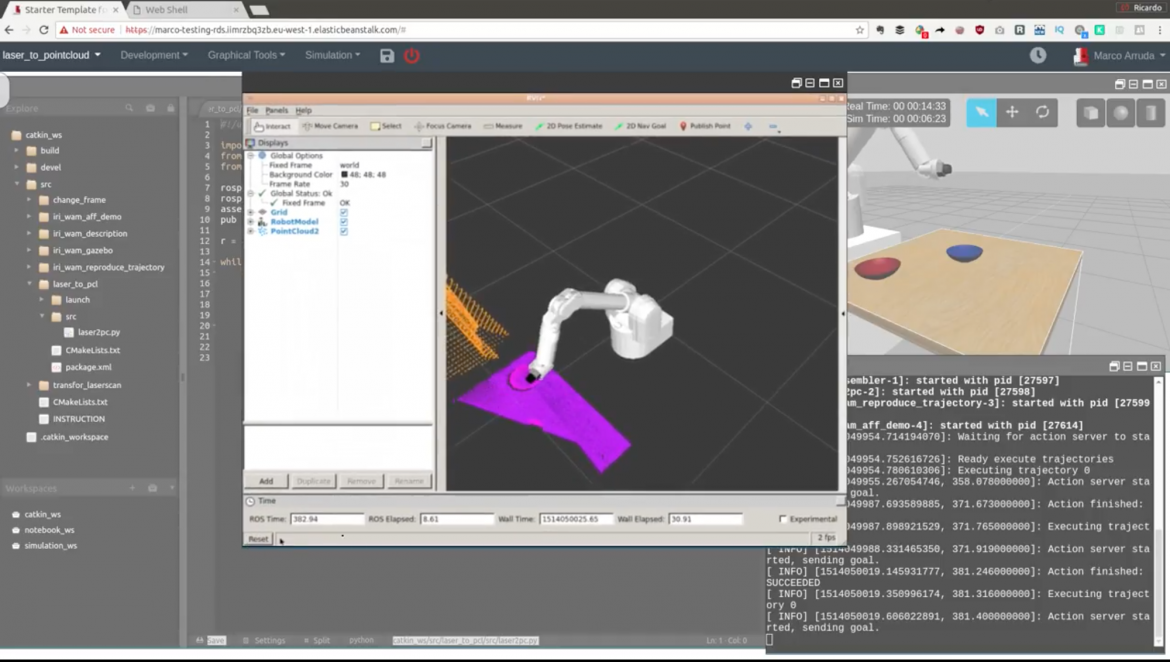The height and width of the screenshot is (662, 1170).
Task: Select the 2D Nav Goal tool
Action: coord(640,126)
